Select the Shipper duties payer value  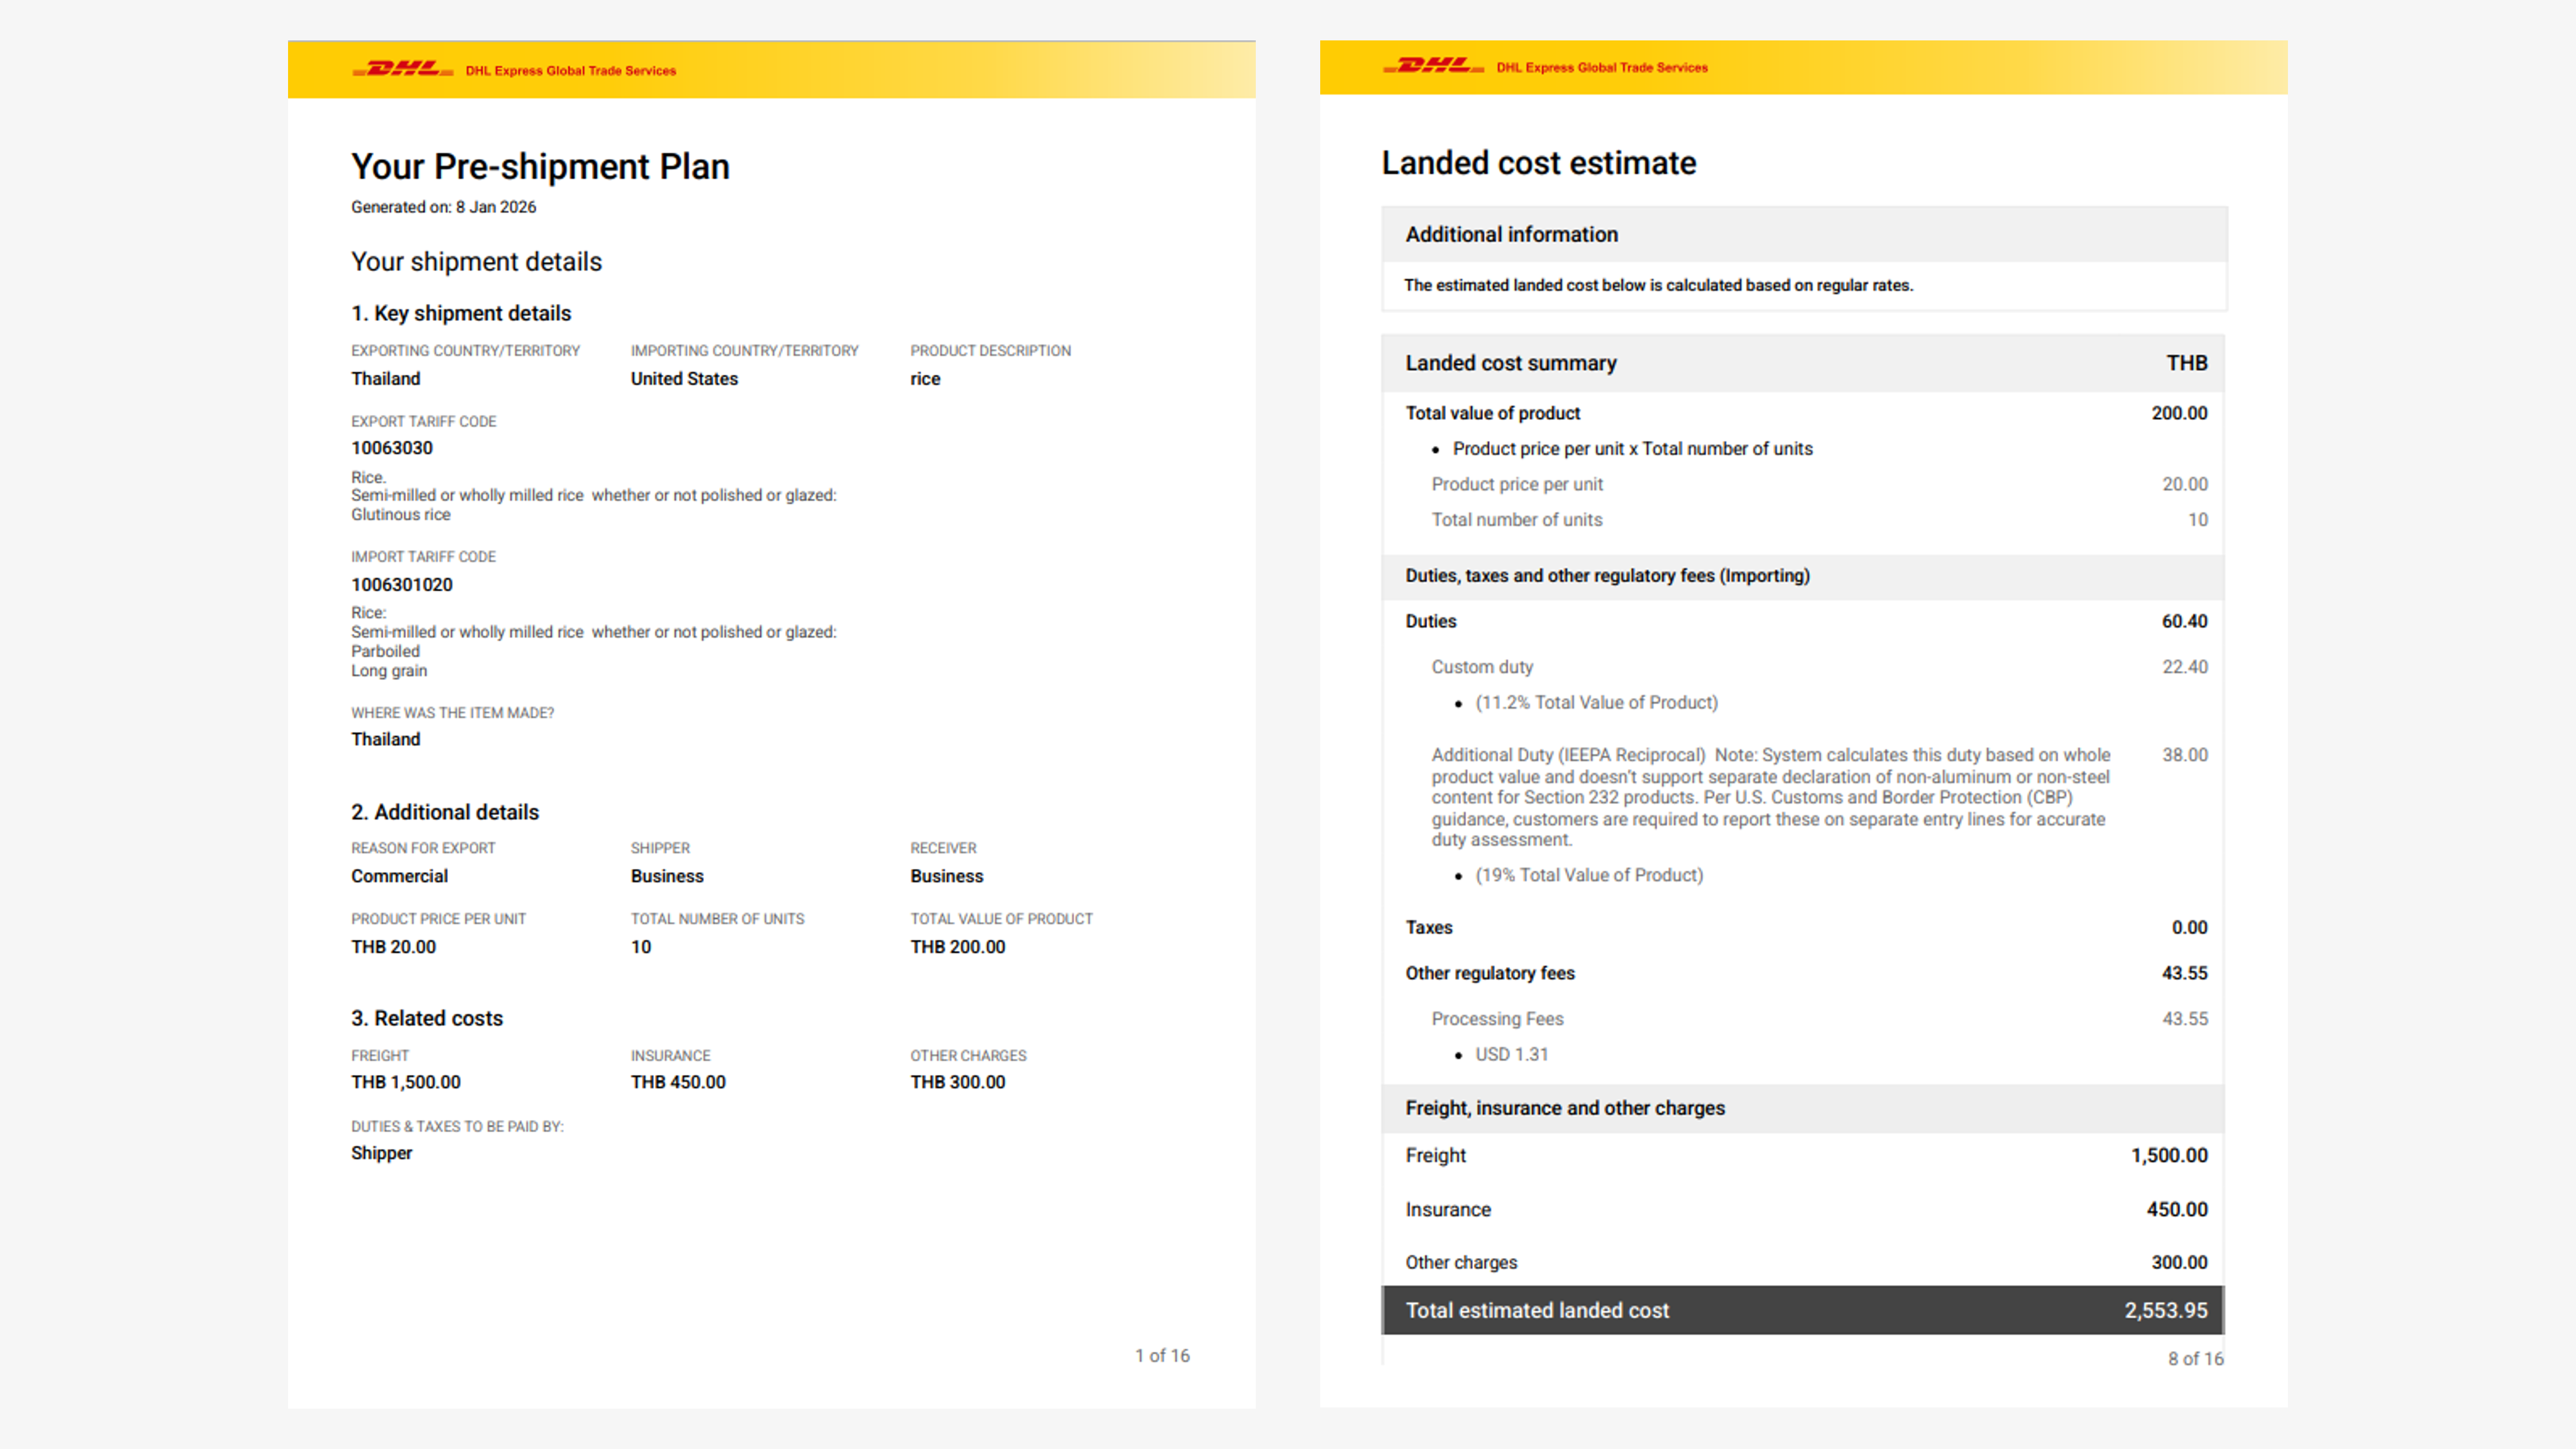(x=381, y=1152)
